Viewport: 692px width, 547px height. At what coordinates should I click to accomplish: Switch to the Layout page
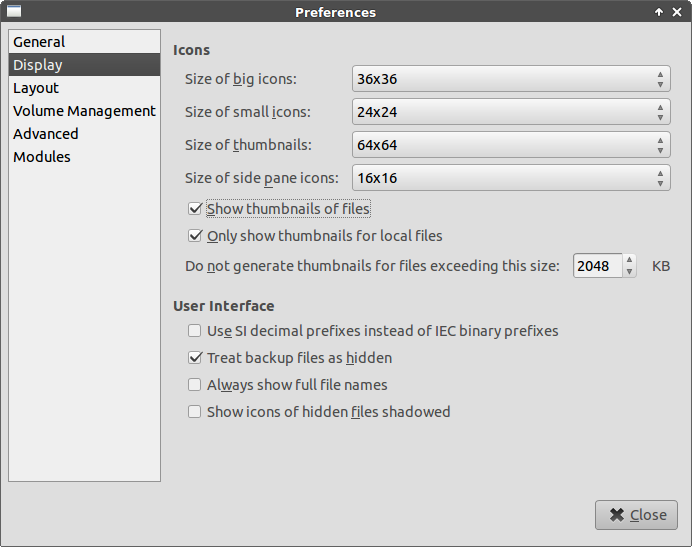[x=84, y=88]
